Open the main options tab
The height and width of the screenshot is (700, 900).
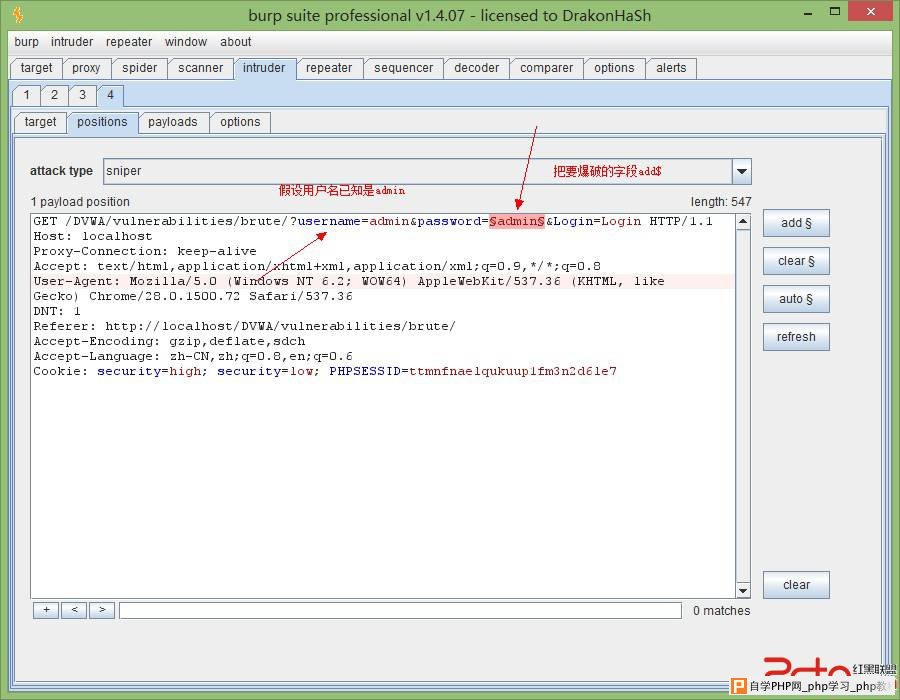(614, 68)
